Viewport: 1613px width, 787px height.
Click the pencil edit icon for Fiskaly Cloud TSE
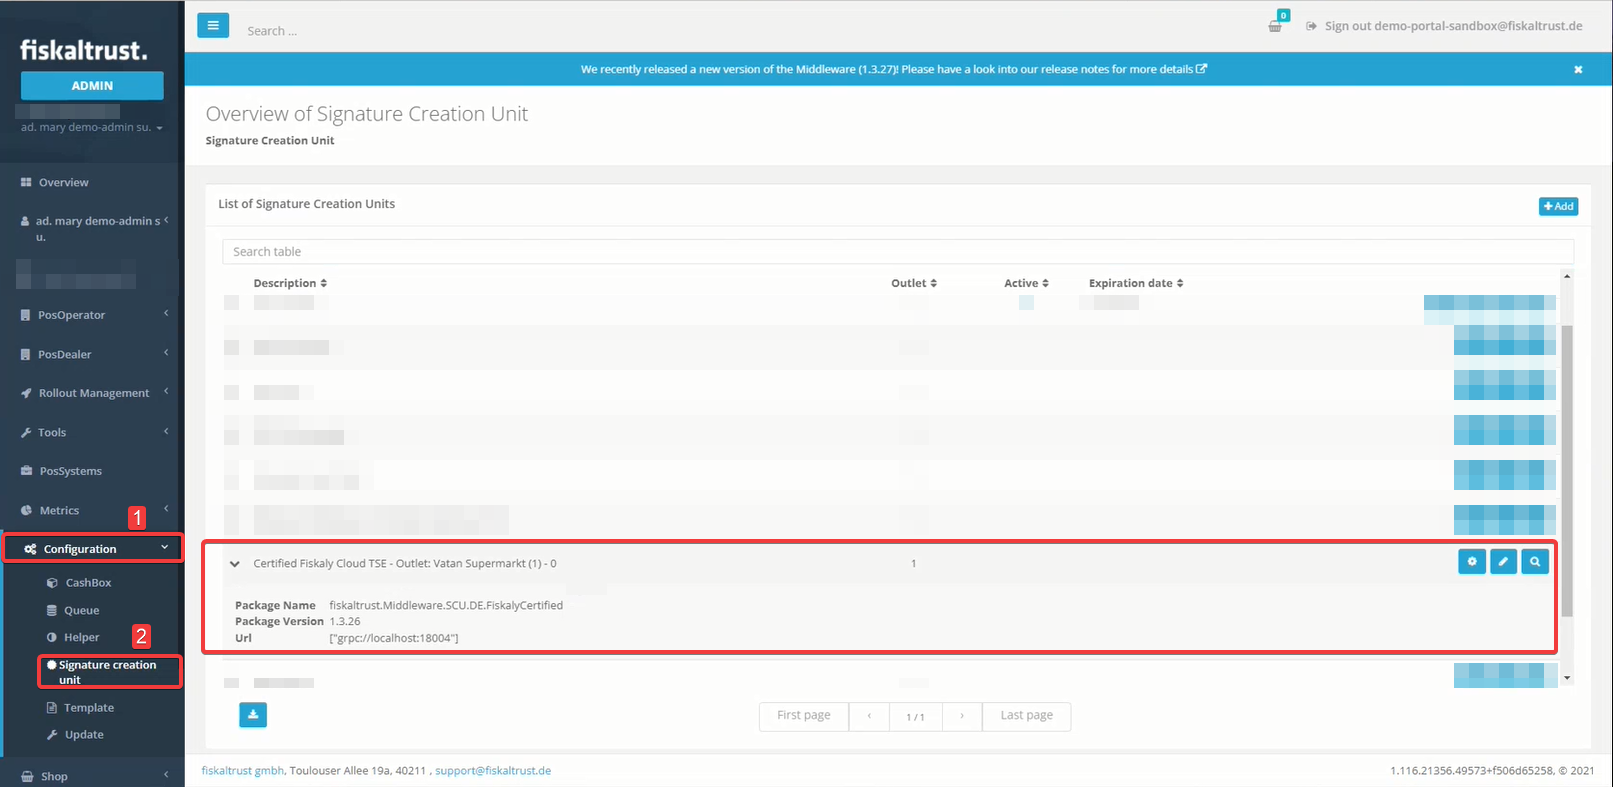[x=1503, y=562]
